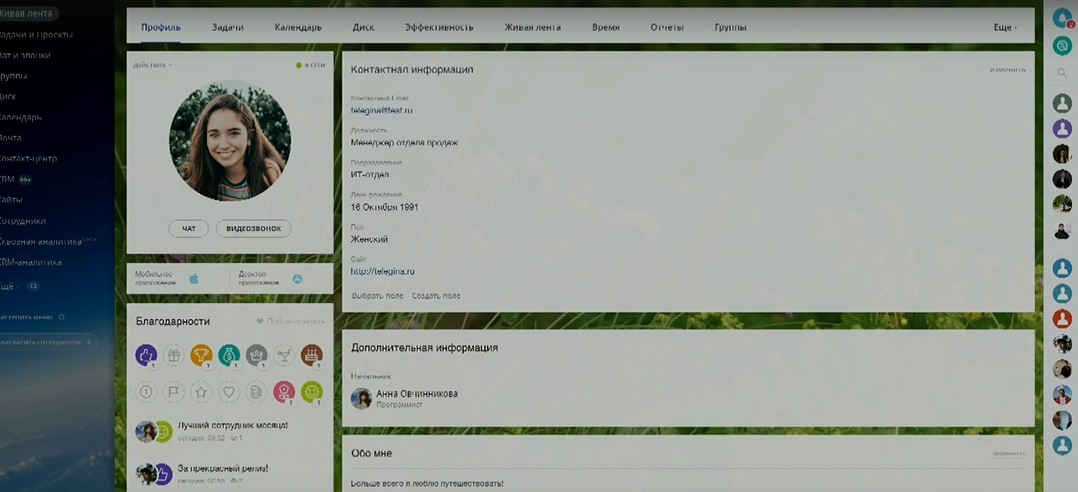1078x492 pixels.
Task: Open the Отчеты tab
Action: (667, 27)
